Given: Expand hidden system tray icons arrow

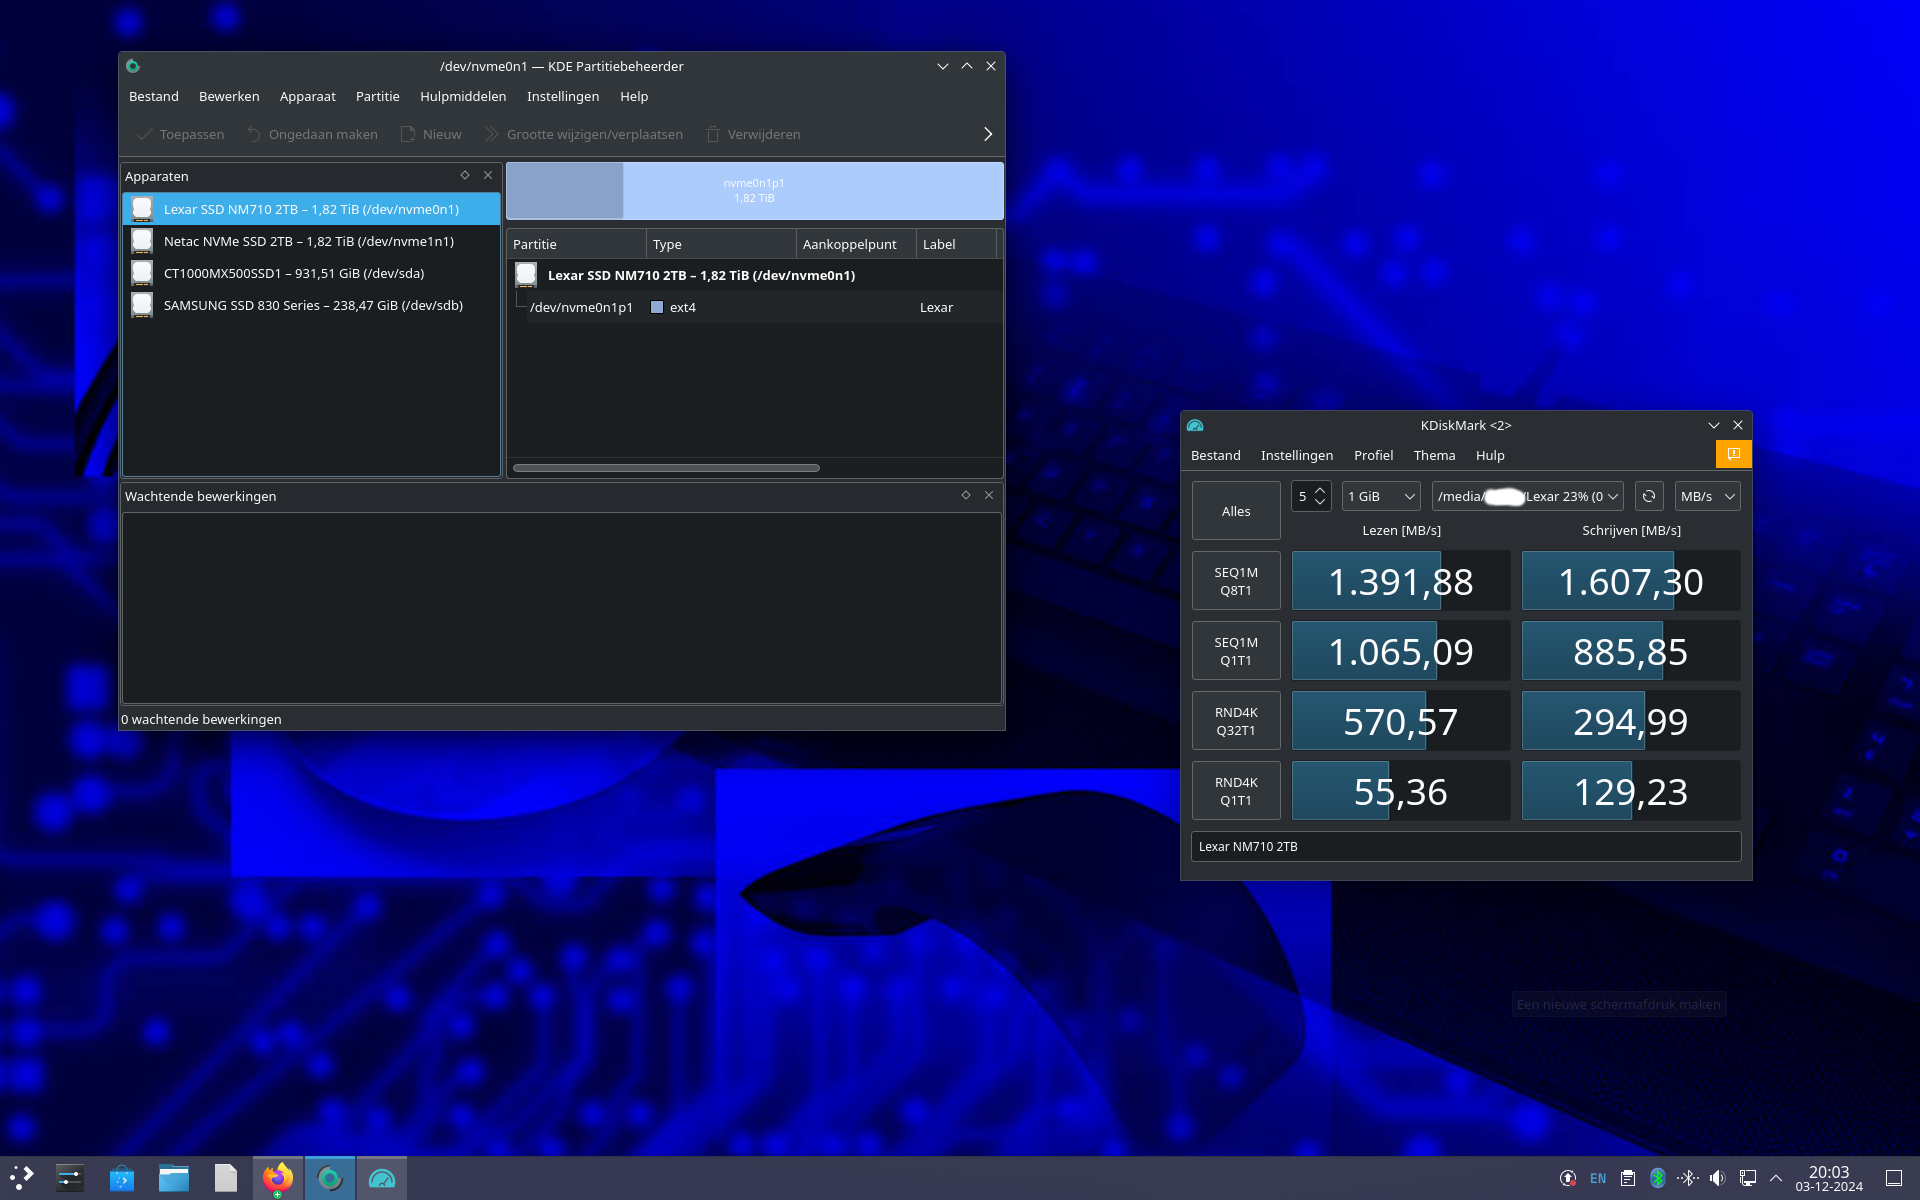Looking at the screenshot, I should 1776,1178.
